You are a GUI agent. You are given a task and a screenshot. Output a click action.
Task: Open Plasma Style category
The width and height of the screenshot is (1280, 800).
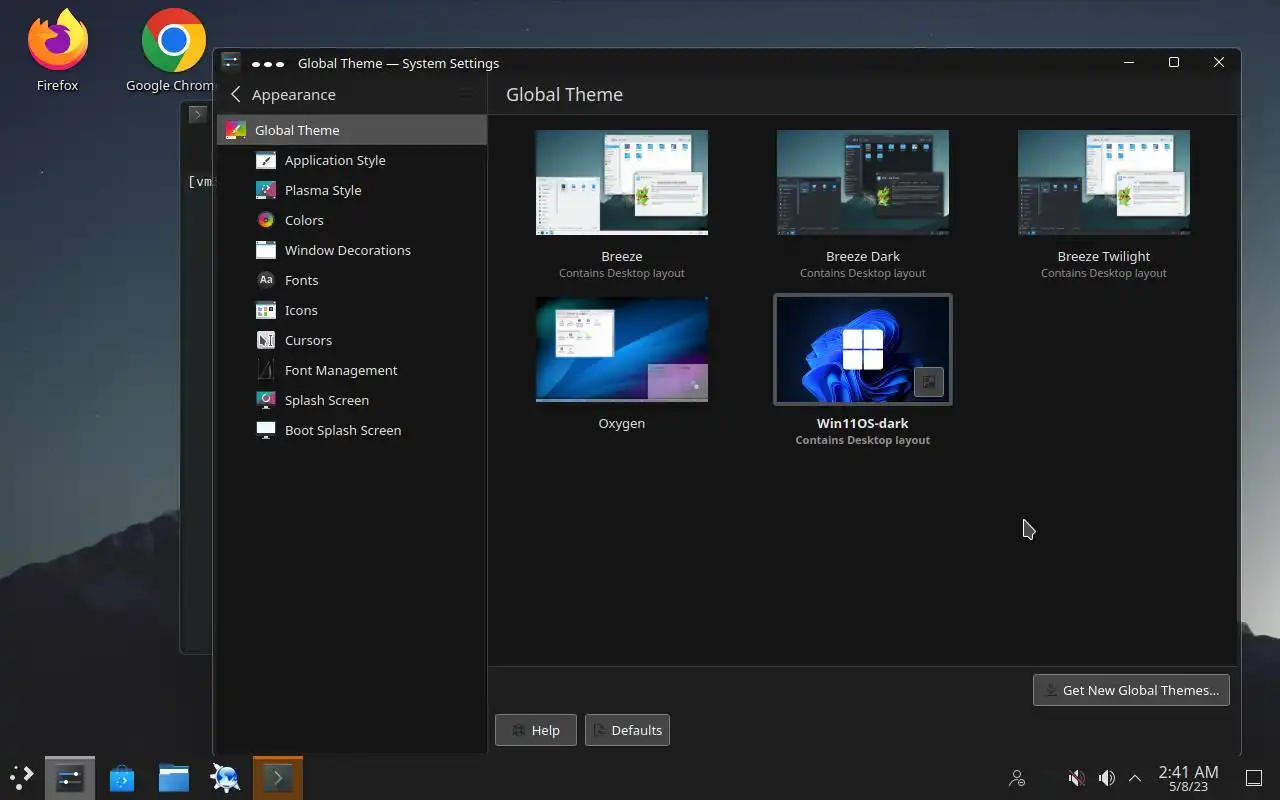click(x=352, y=190)
